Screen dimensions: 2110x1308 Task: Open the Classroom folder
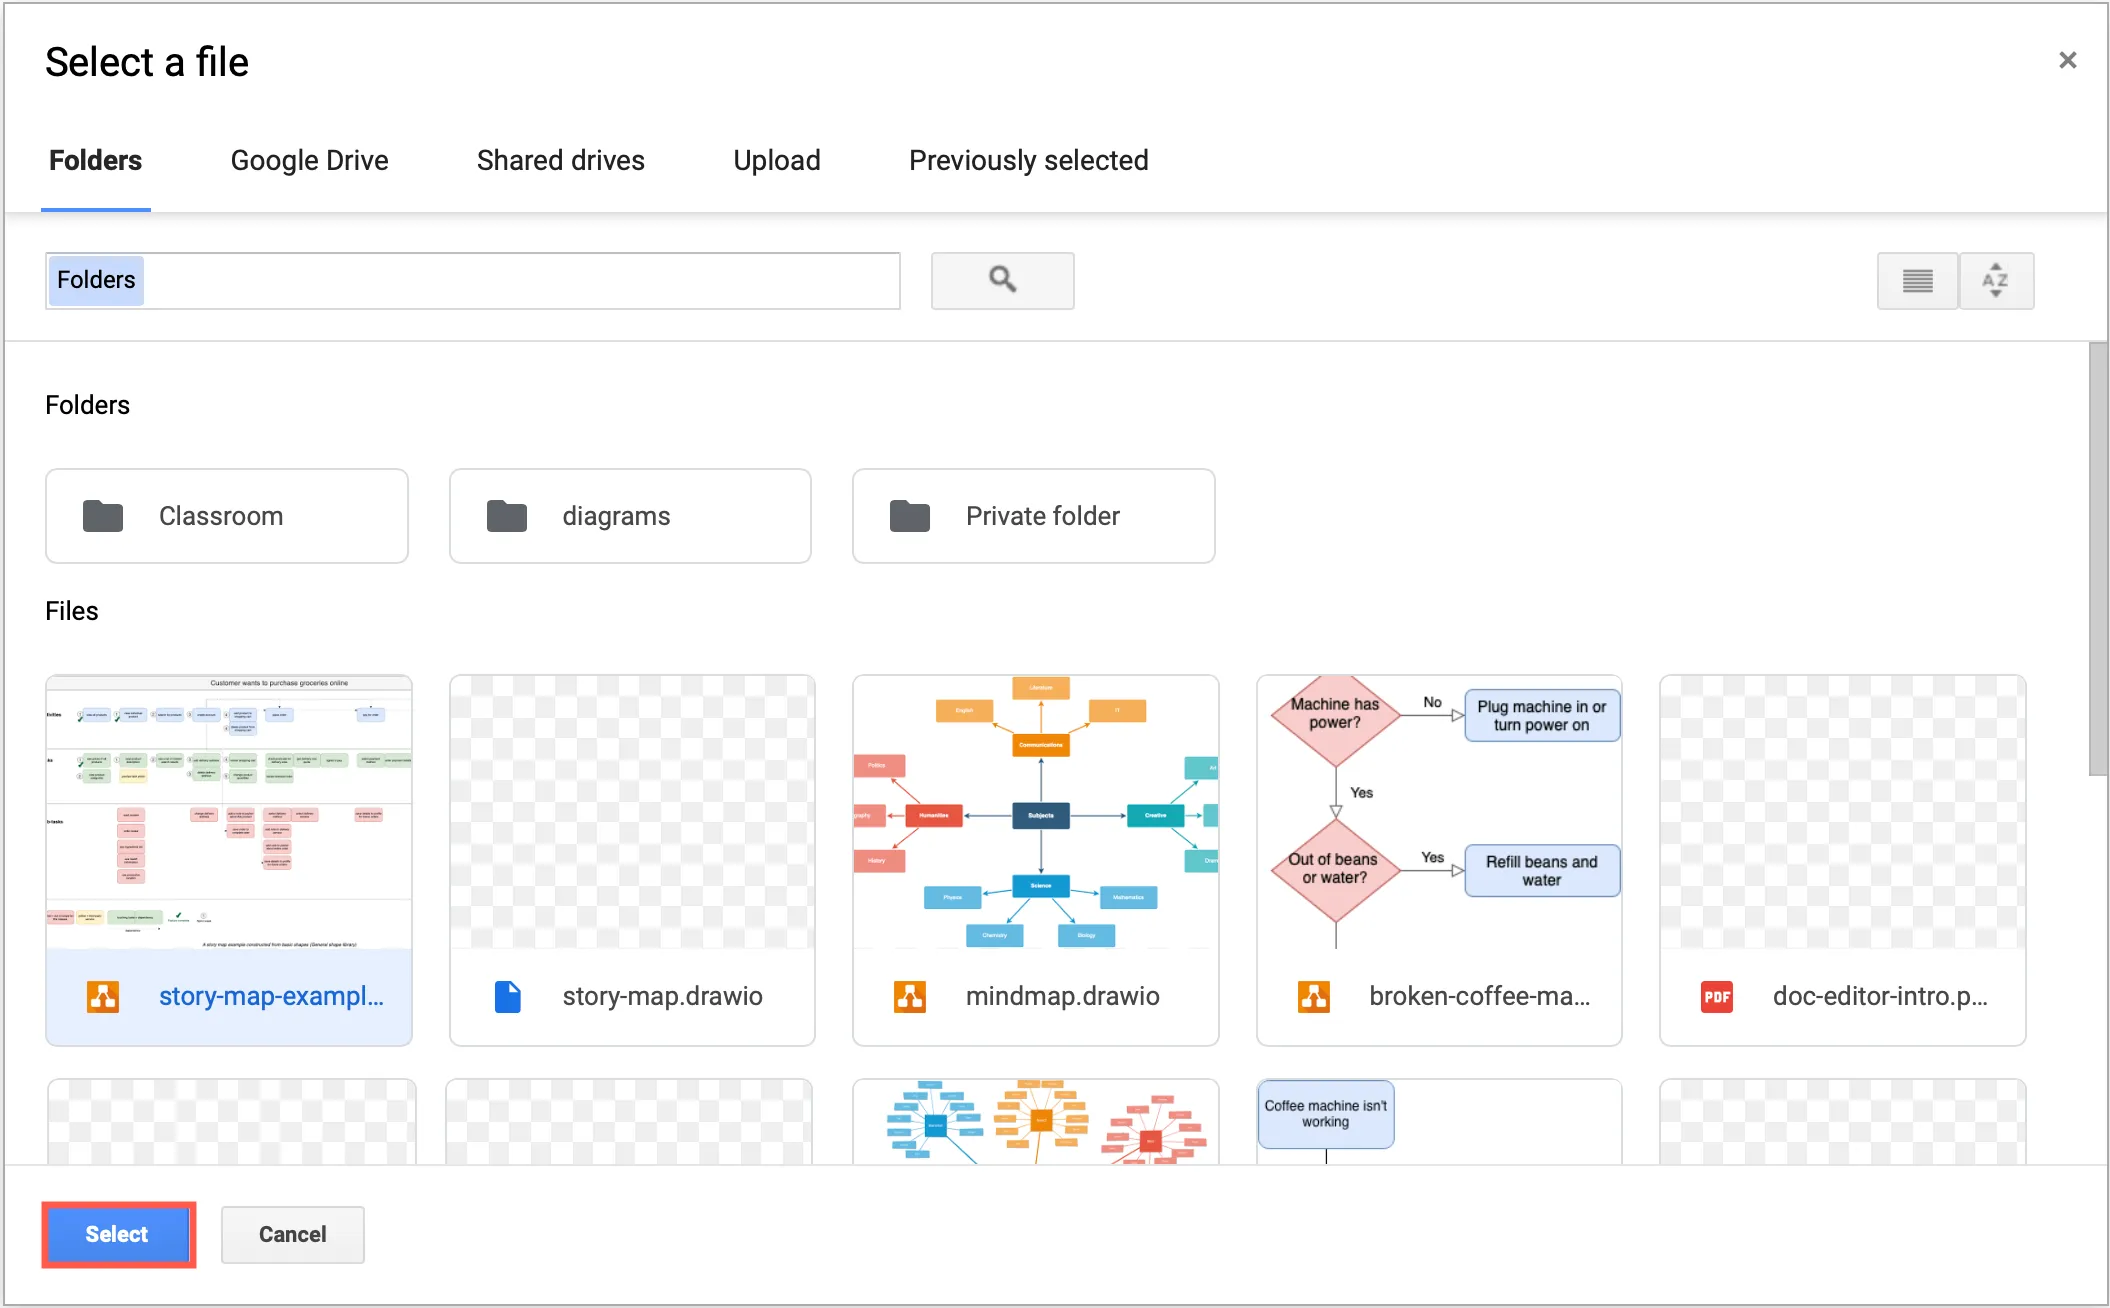226,516
